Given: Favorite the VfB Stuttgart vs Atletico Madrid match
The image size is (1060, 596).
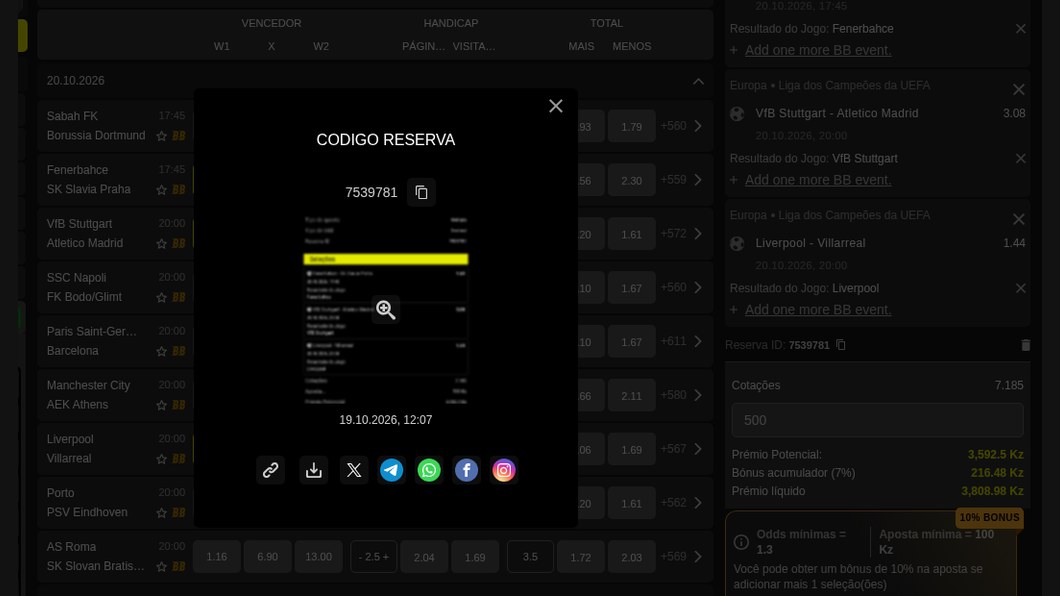Looking at the screenshot, I should [x=162, y=243].
